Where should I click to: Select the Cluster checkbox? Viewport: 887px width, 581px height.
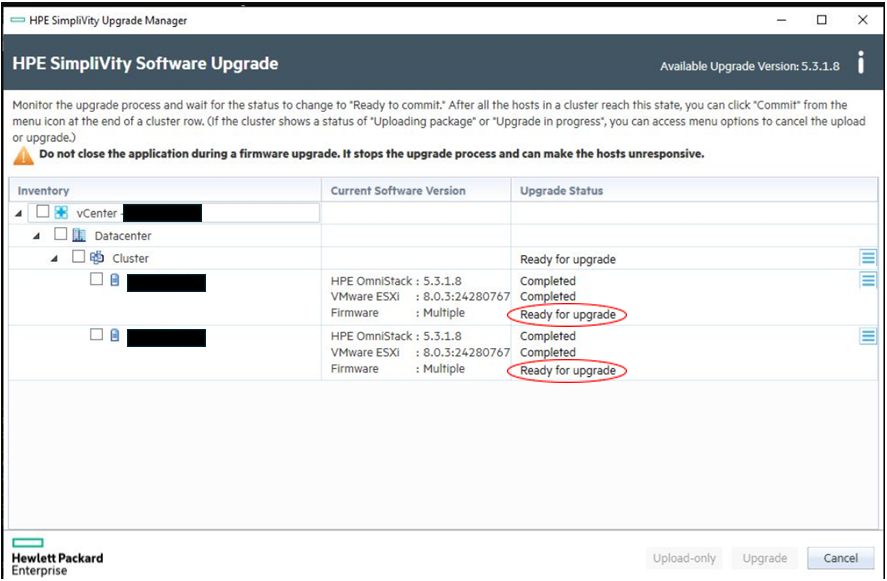[x=78, y=257]
